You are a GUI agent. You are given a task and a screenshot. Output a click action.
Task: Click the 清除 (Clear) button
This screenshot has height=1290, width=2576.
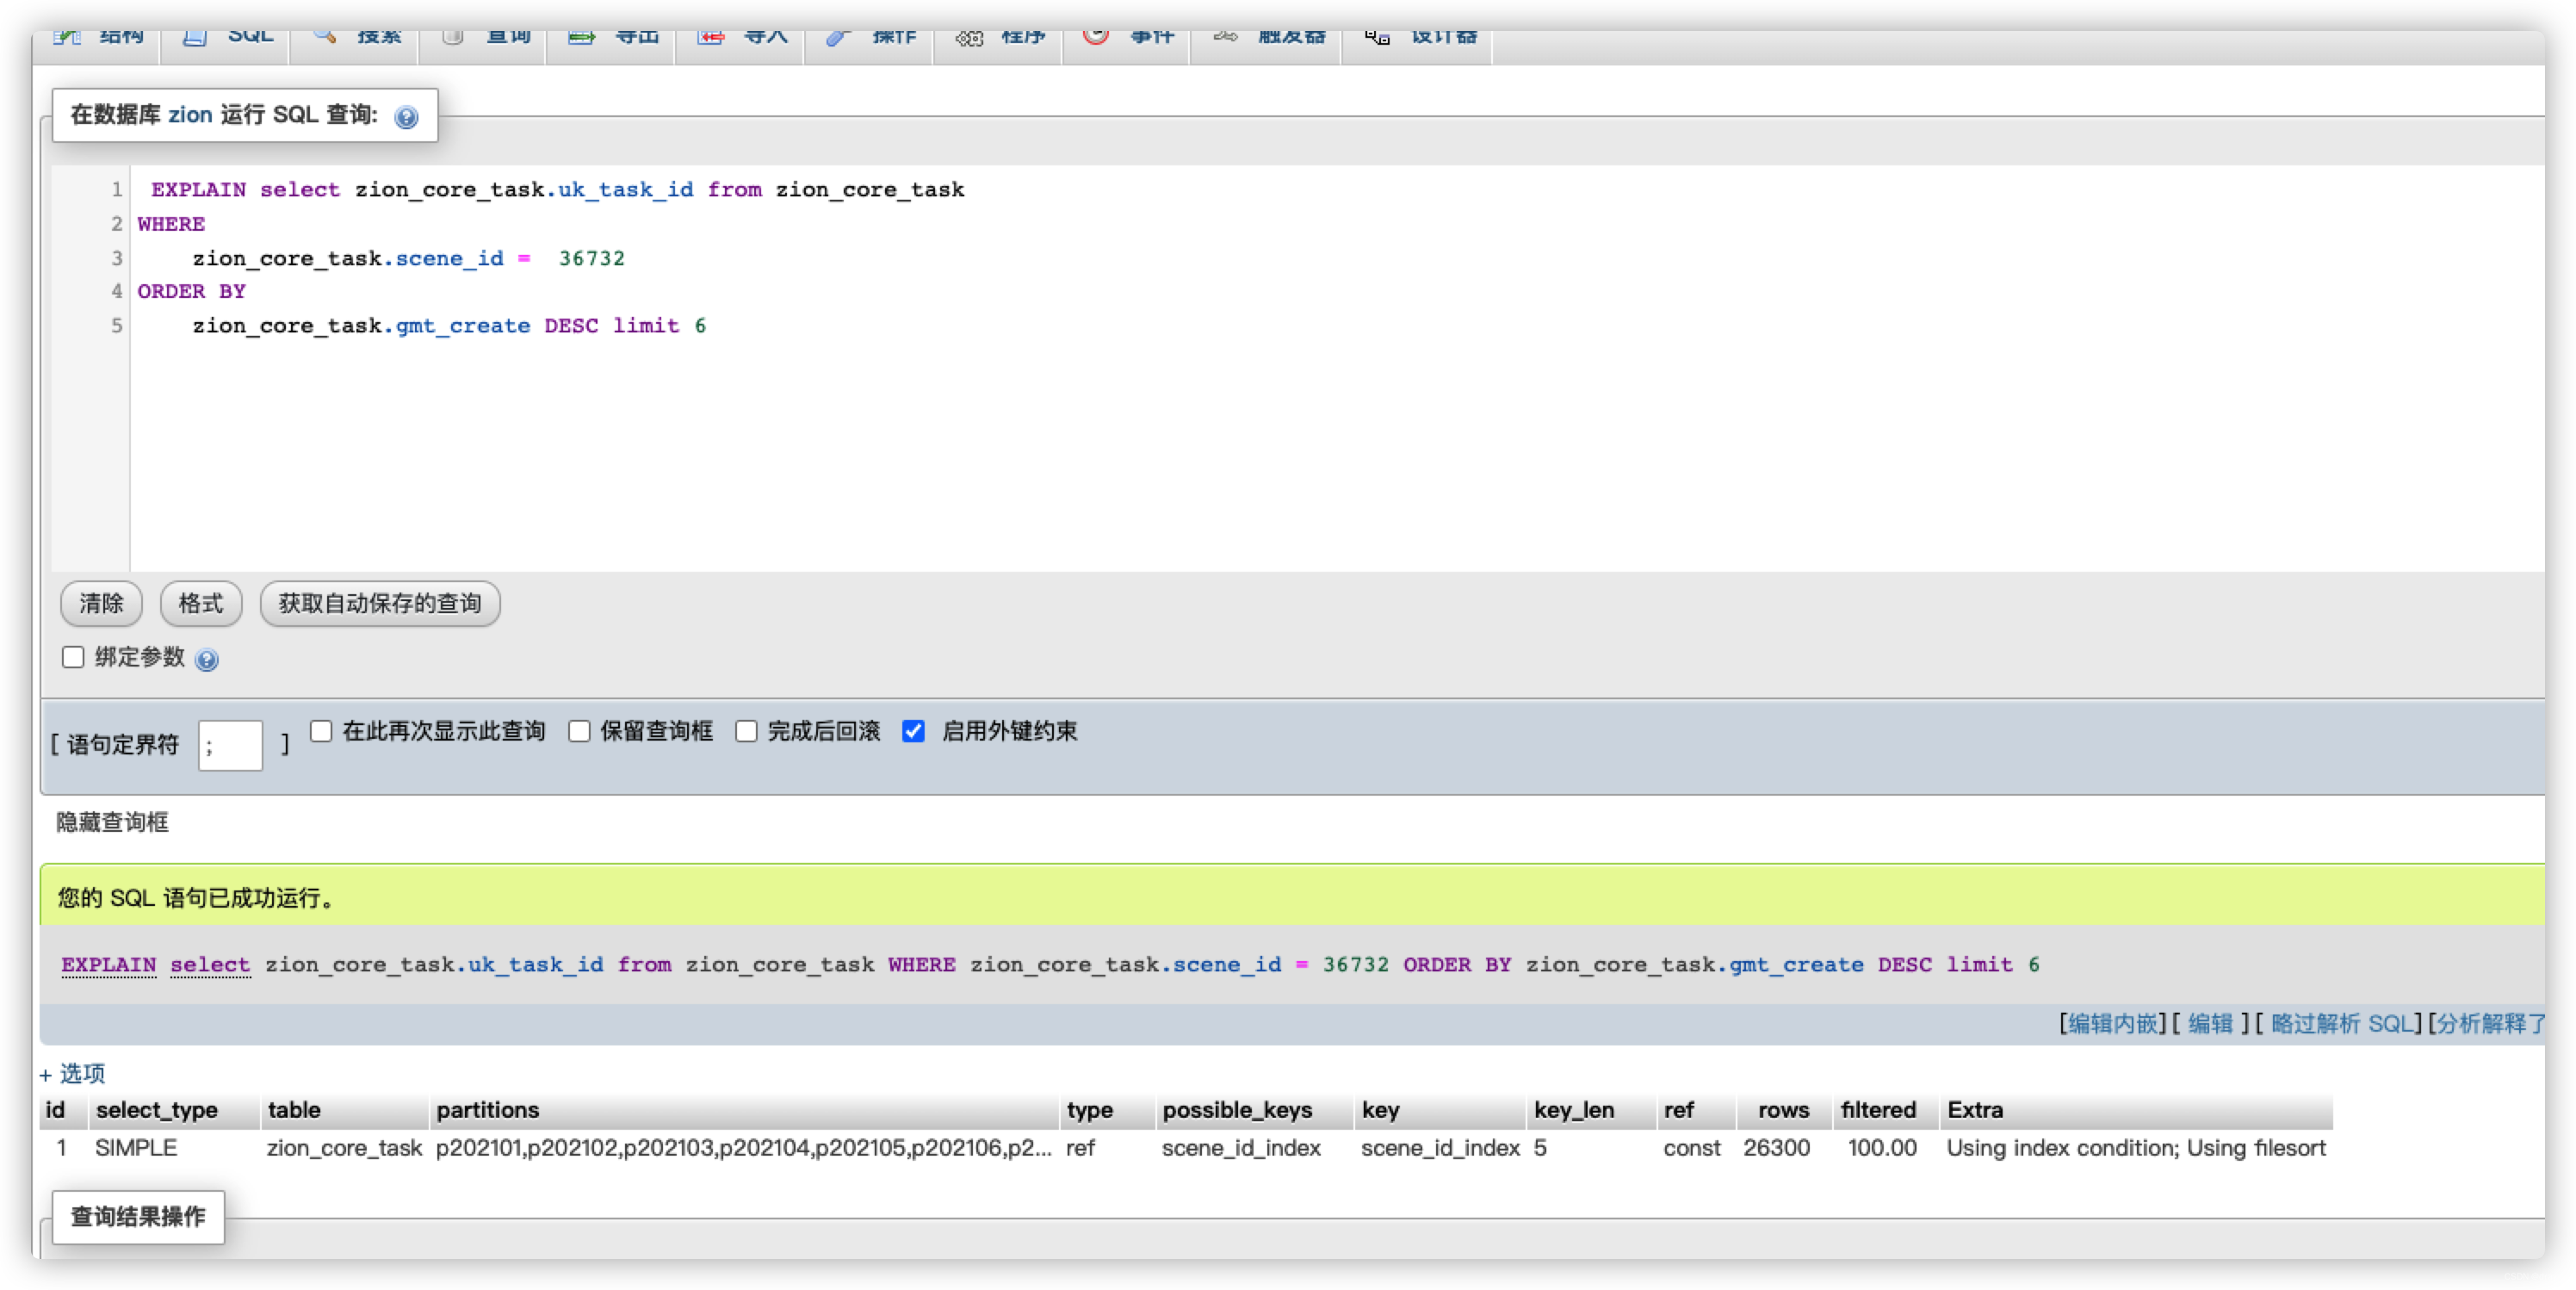(x=101, y=603)
